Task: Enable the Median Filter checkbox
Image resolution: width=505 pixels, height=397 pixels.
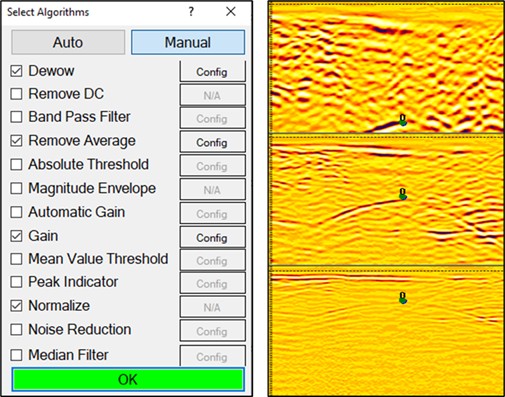Action: pos(16,355)
